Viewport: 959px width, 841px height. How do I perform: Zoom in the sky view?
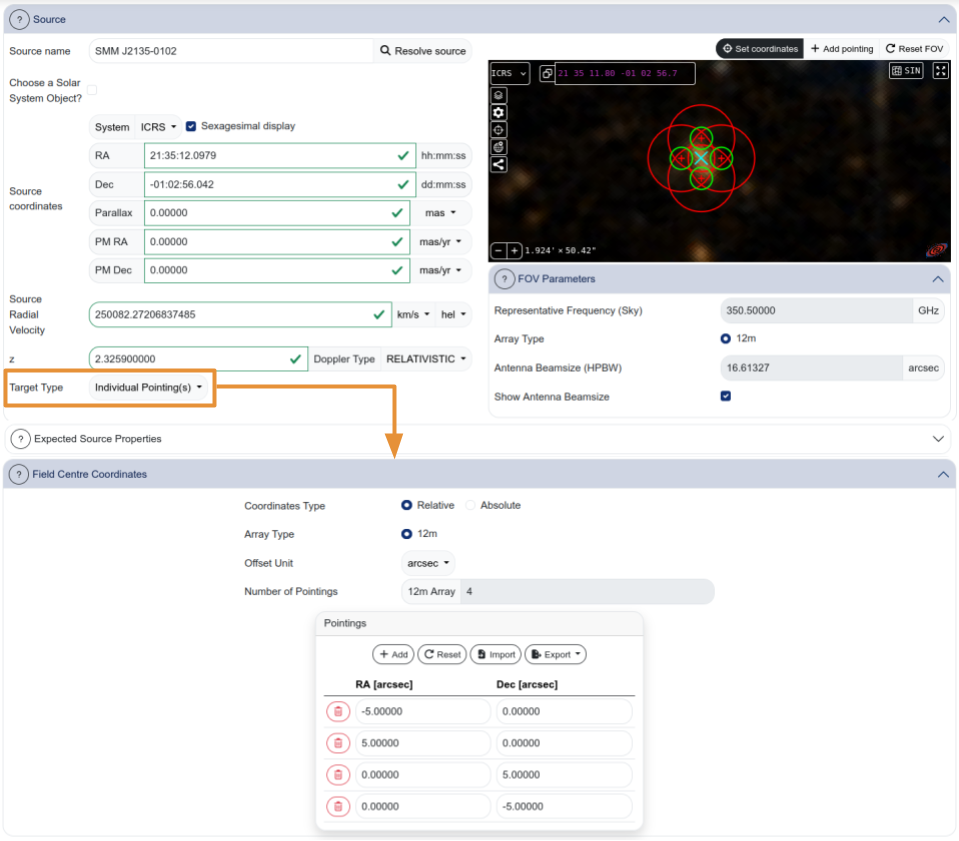(x=514, y=251)
